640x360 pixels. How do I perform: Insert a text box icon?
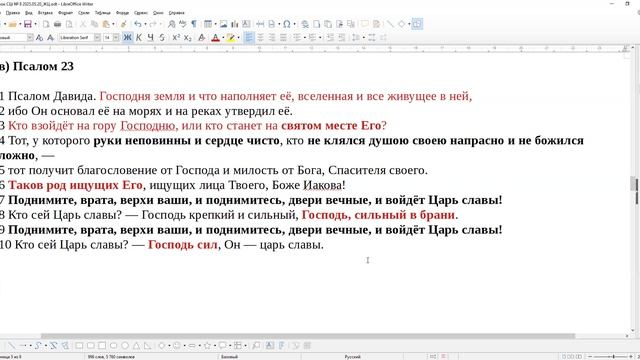point(246,24)
